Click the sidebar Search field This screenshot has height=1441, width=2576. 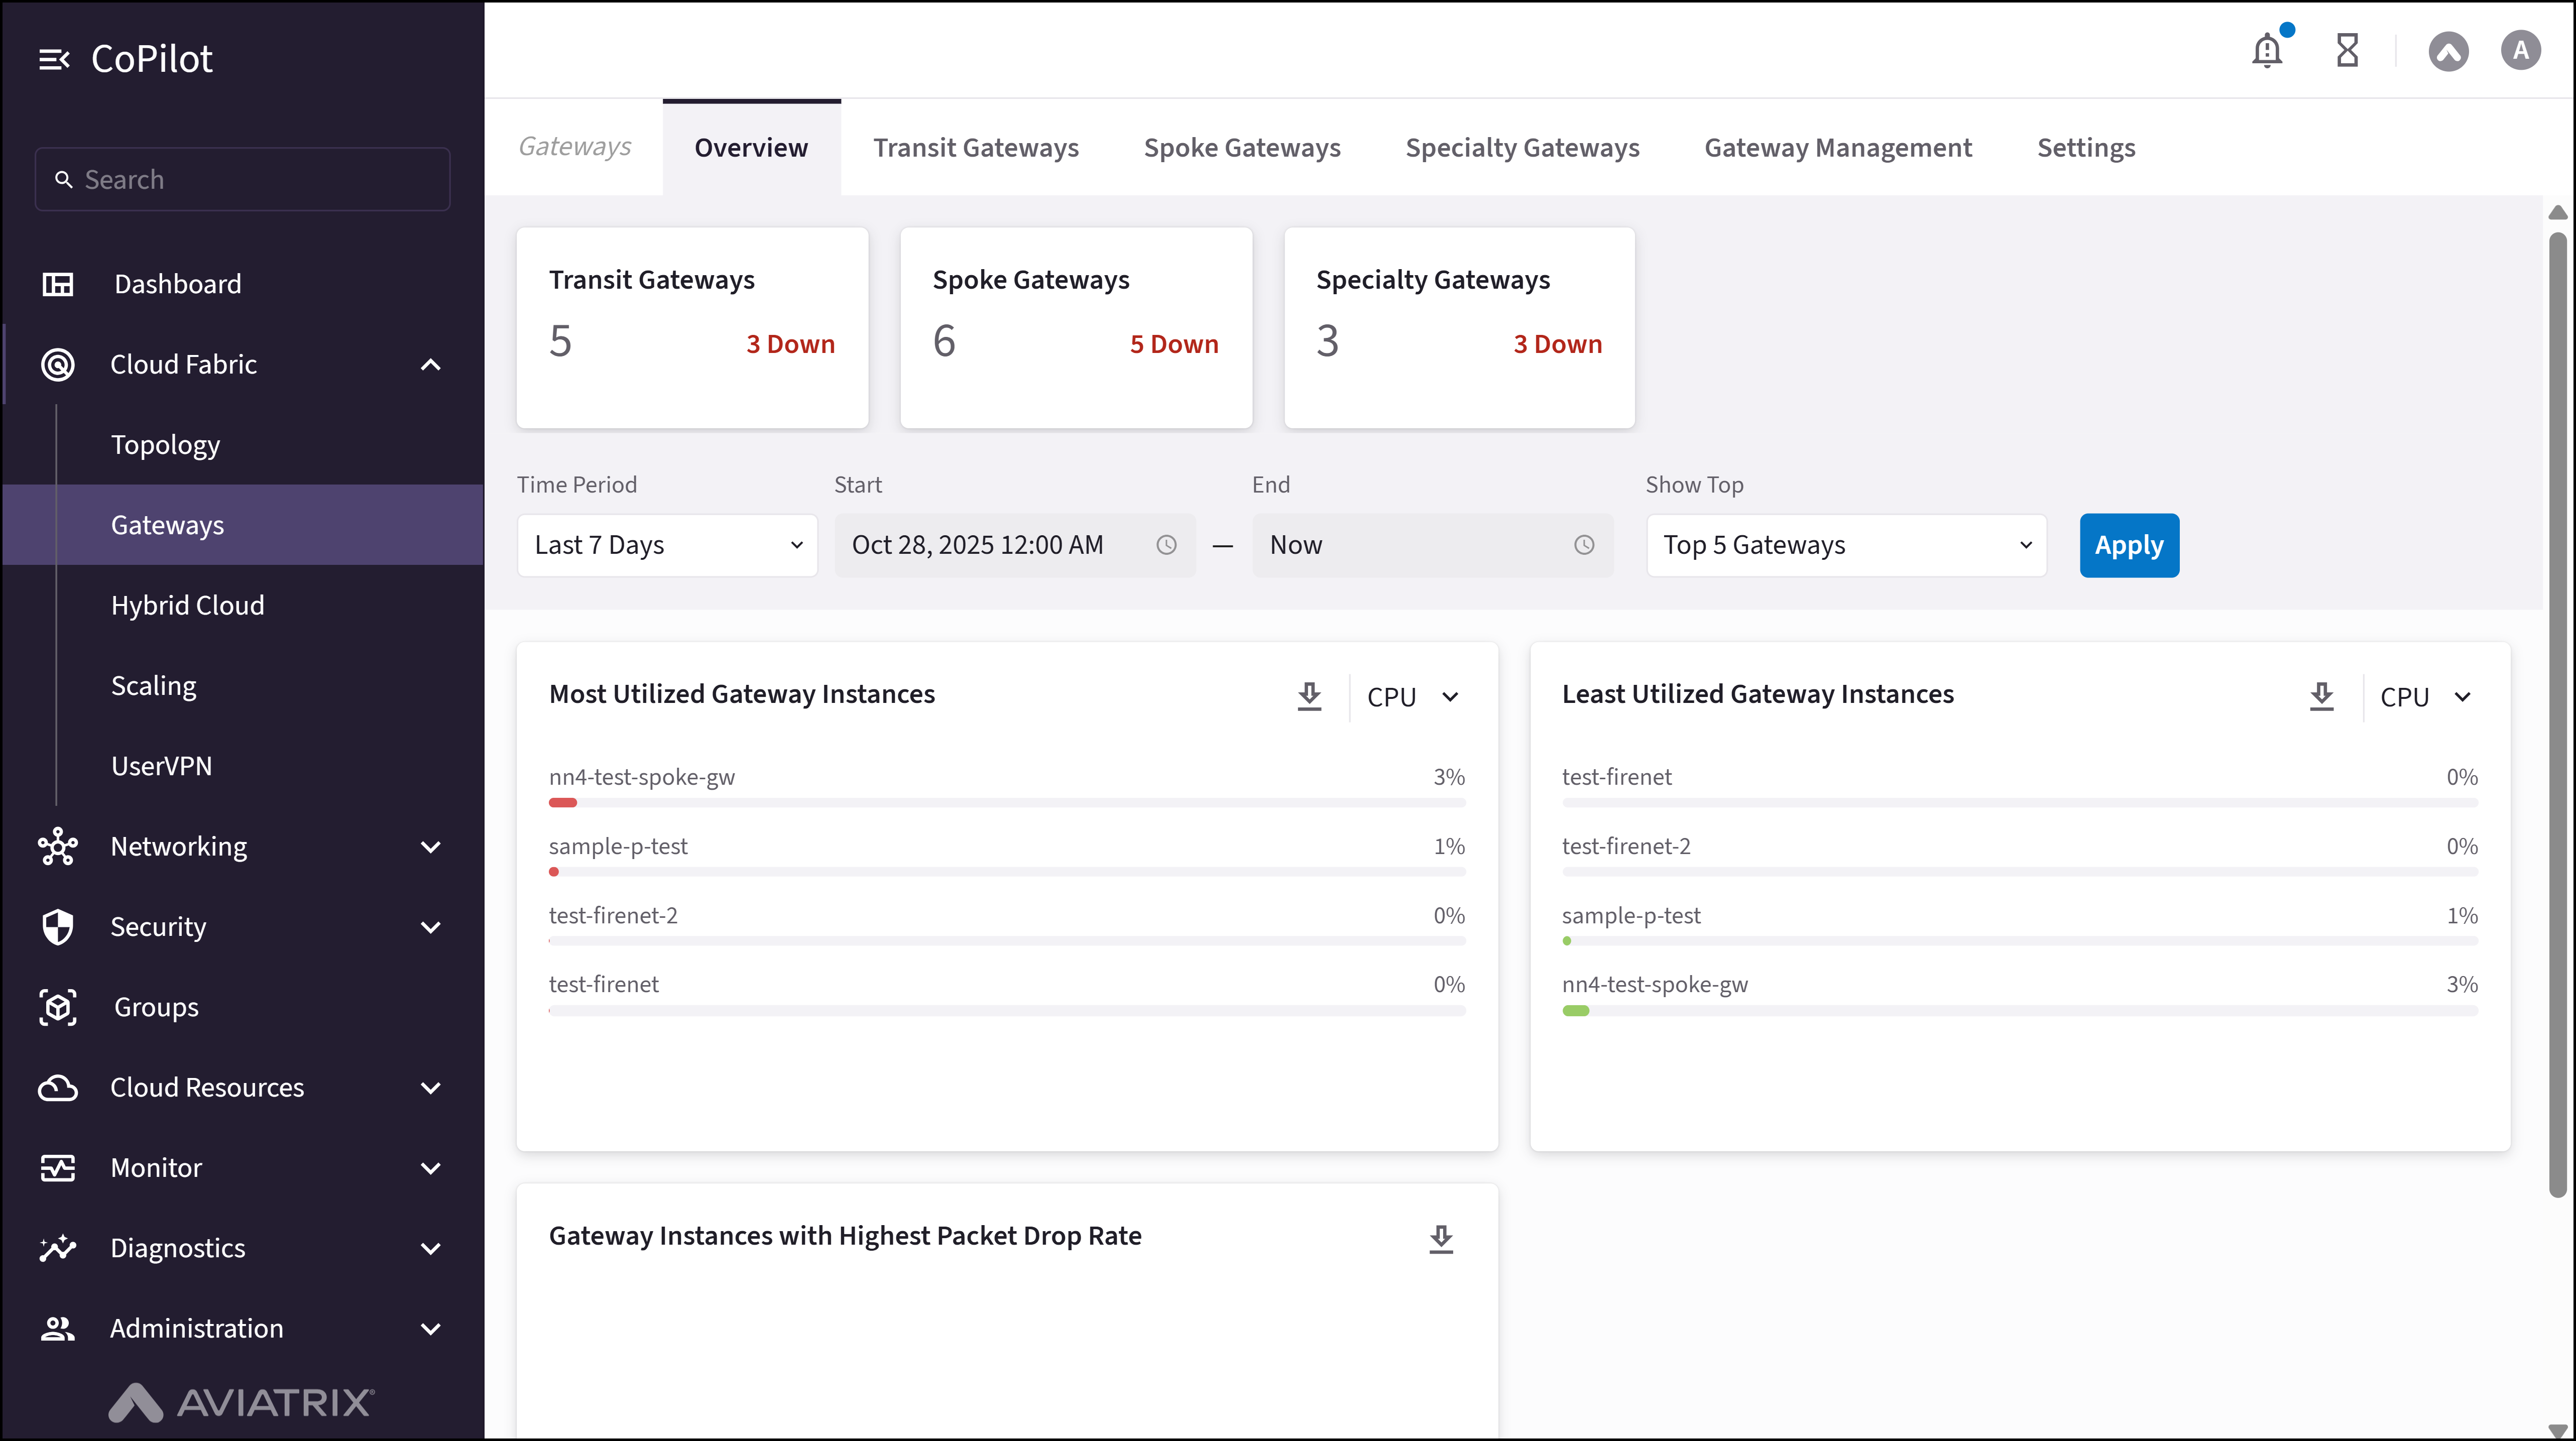242,180
